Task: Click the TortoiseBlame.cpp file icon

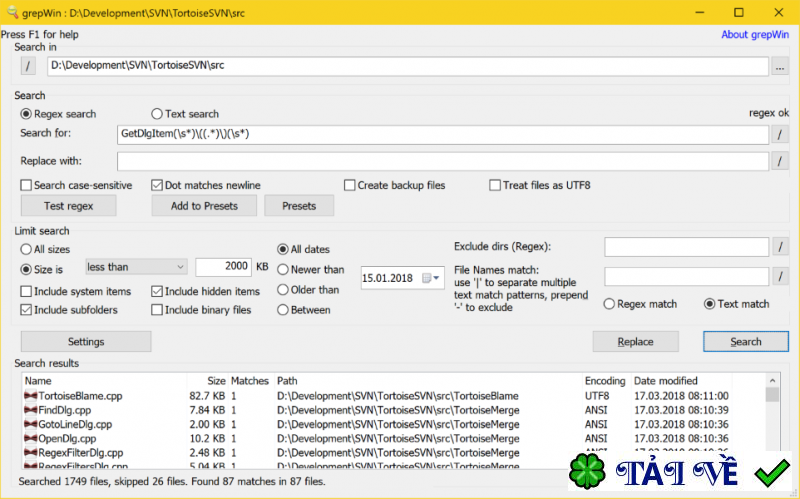Action: click(x=30, y=396)
